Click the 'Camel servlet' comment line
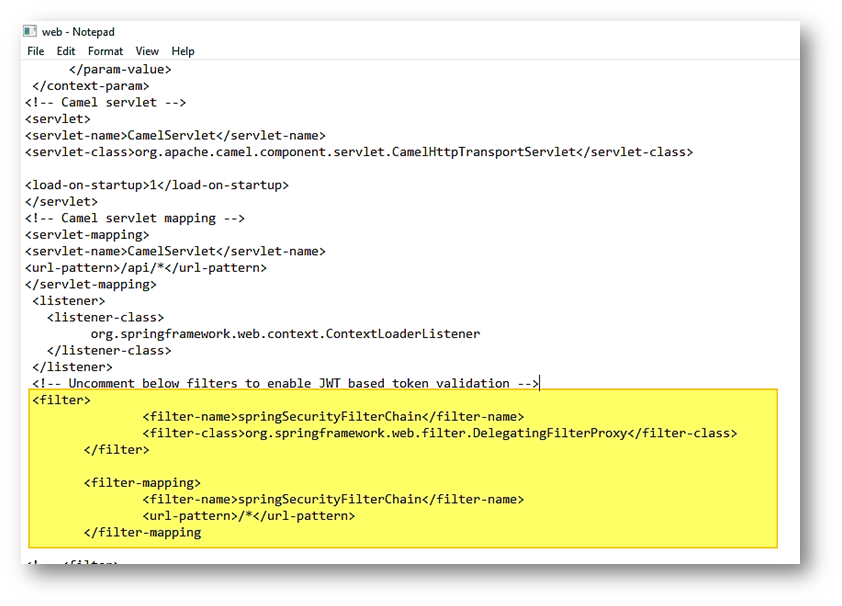The image size is (842, 606). click(x=105, y=103)
